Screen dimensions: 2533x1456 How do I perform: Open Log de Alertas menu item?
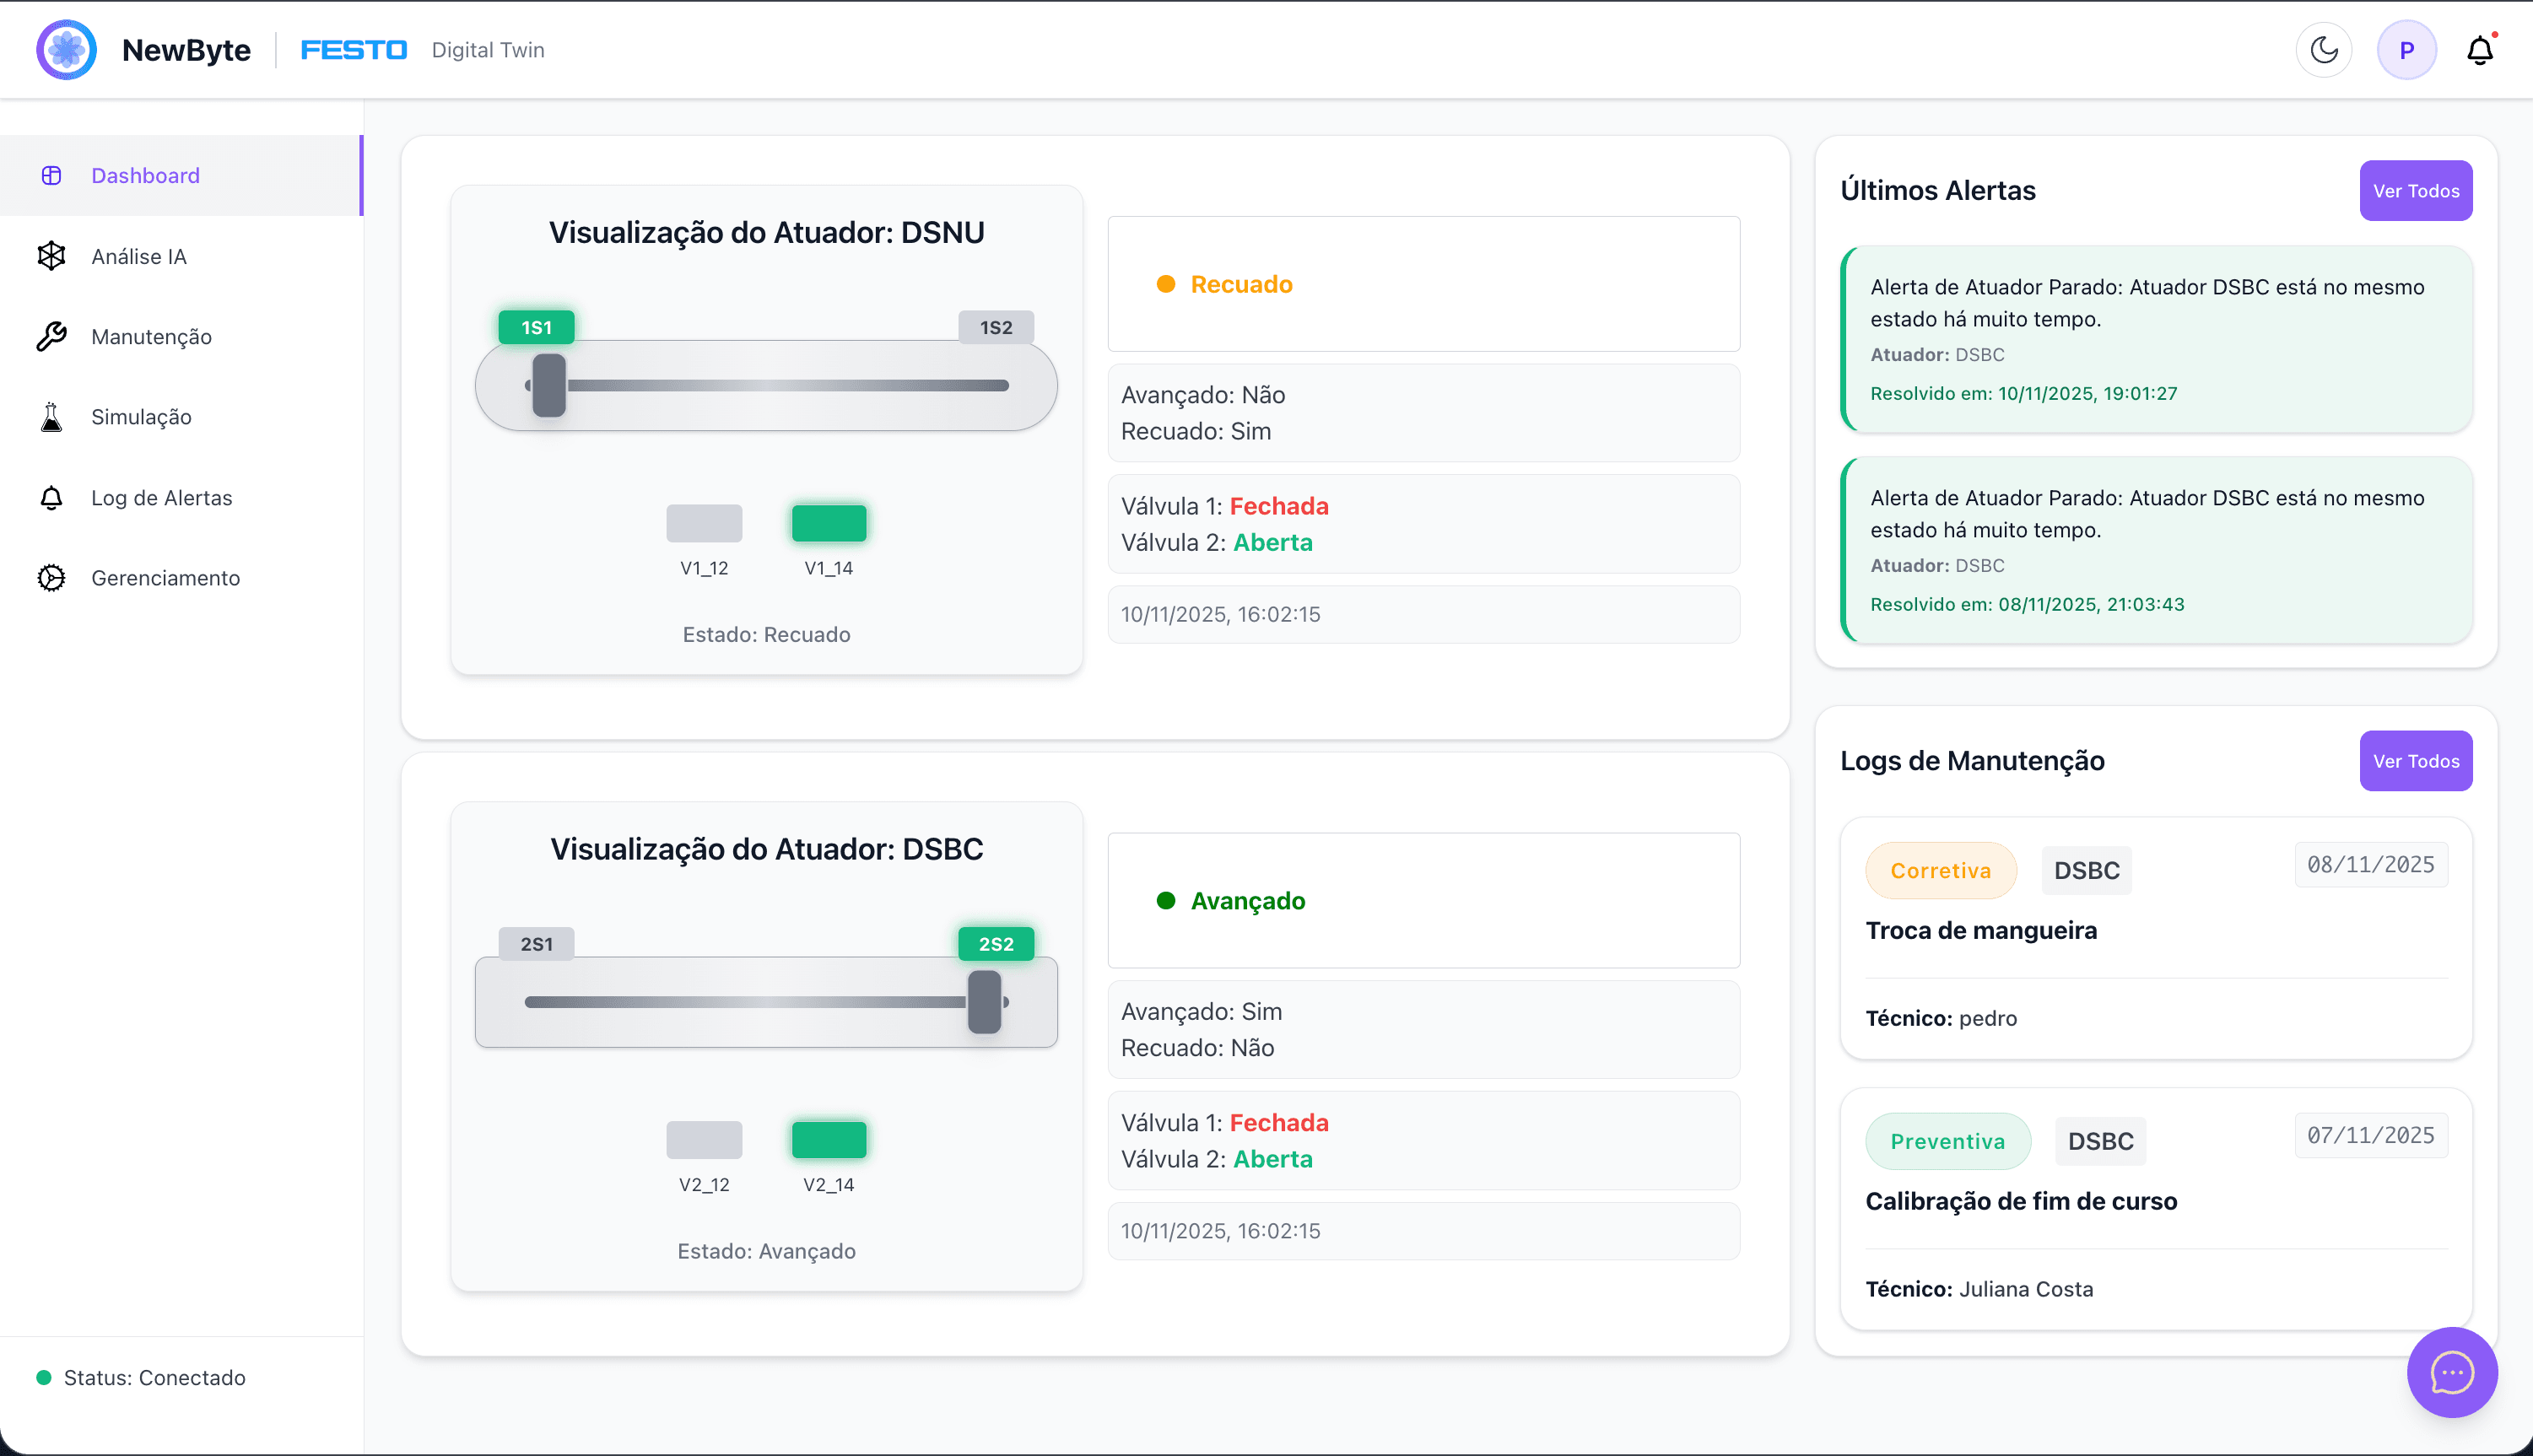(x=161, y=498)
